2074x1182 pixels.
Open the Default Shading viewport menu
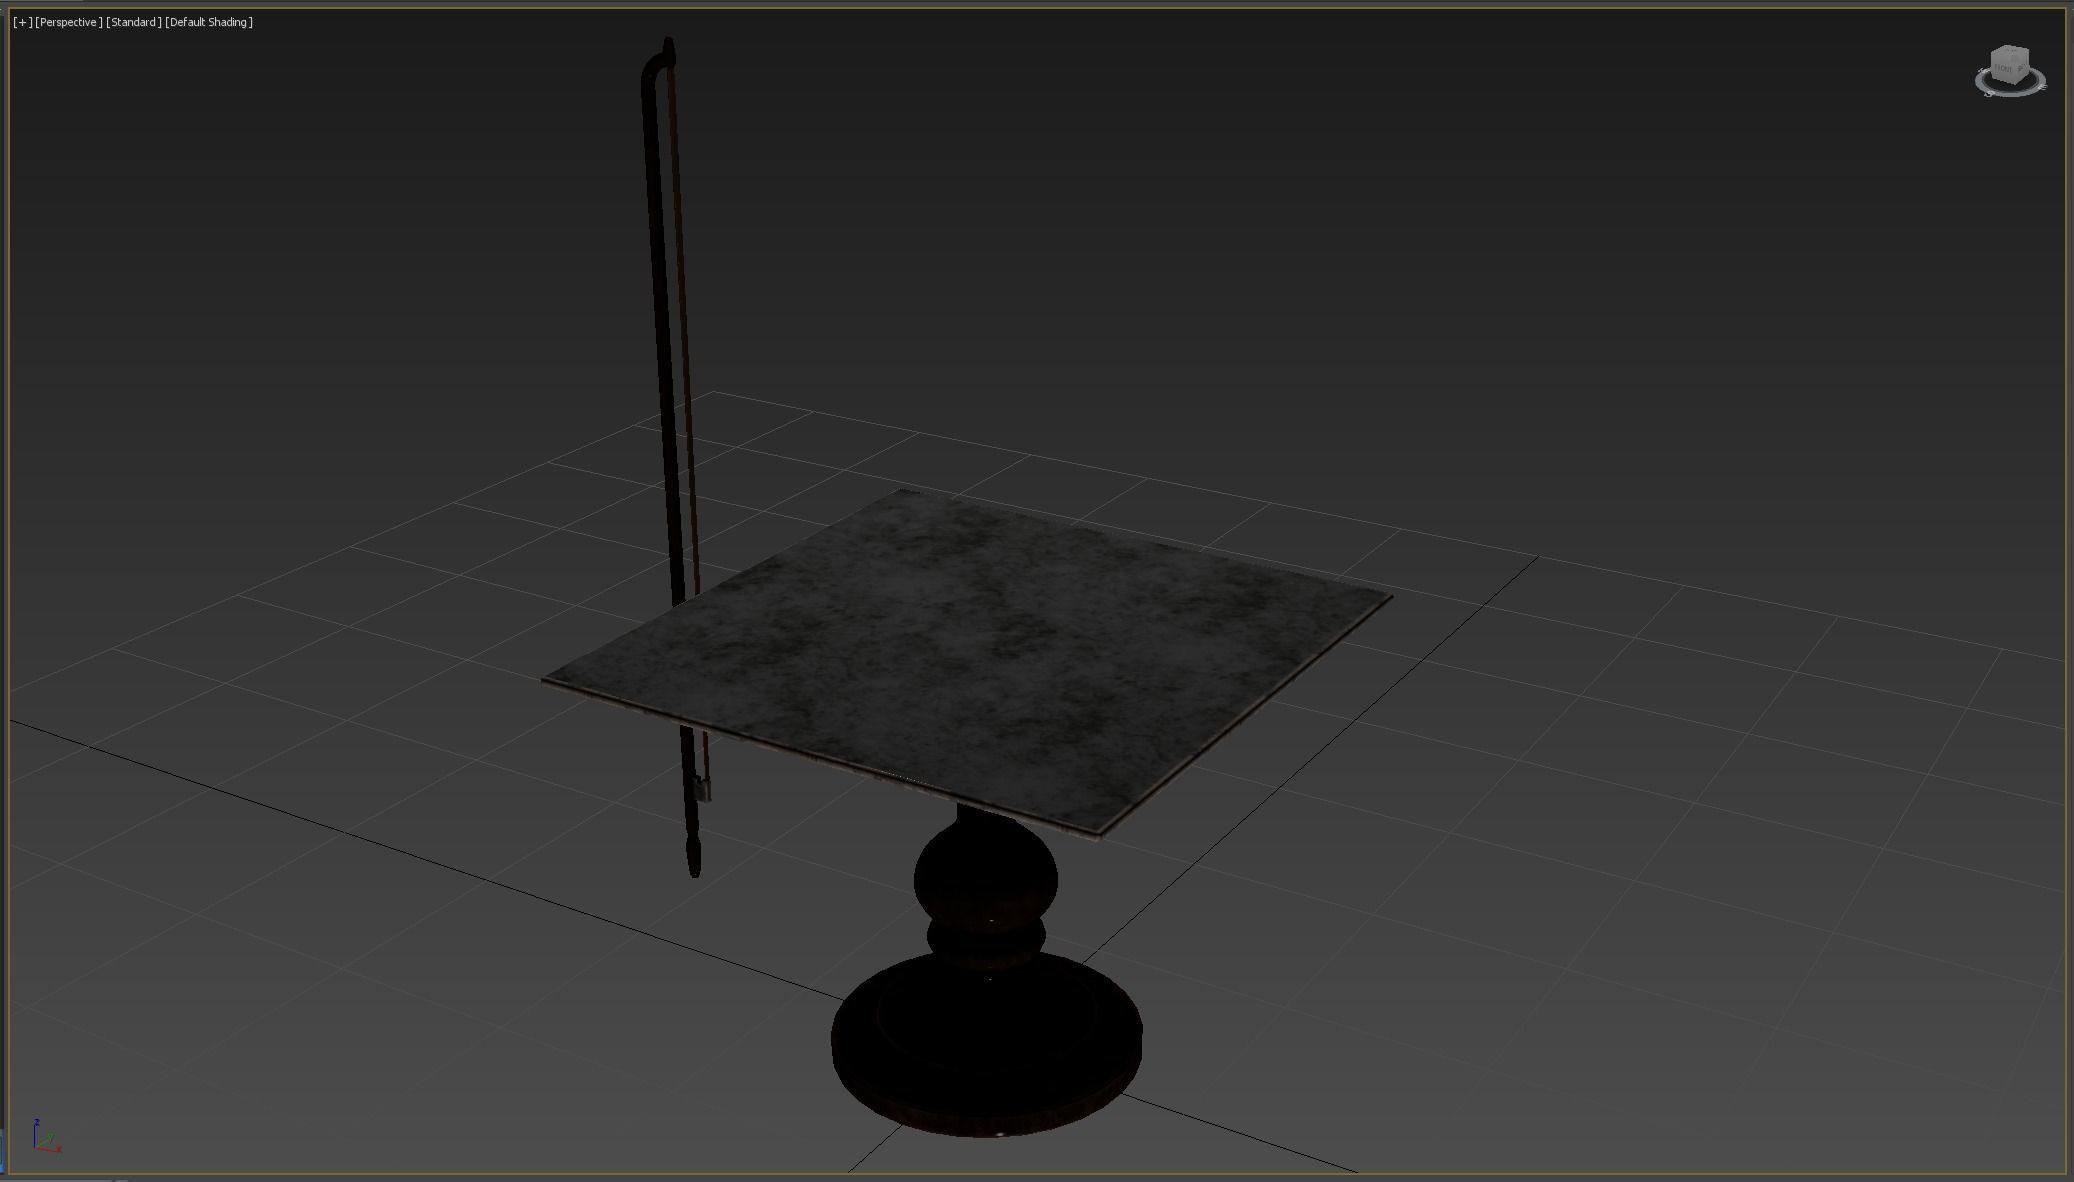pos(209,22)
